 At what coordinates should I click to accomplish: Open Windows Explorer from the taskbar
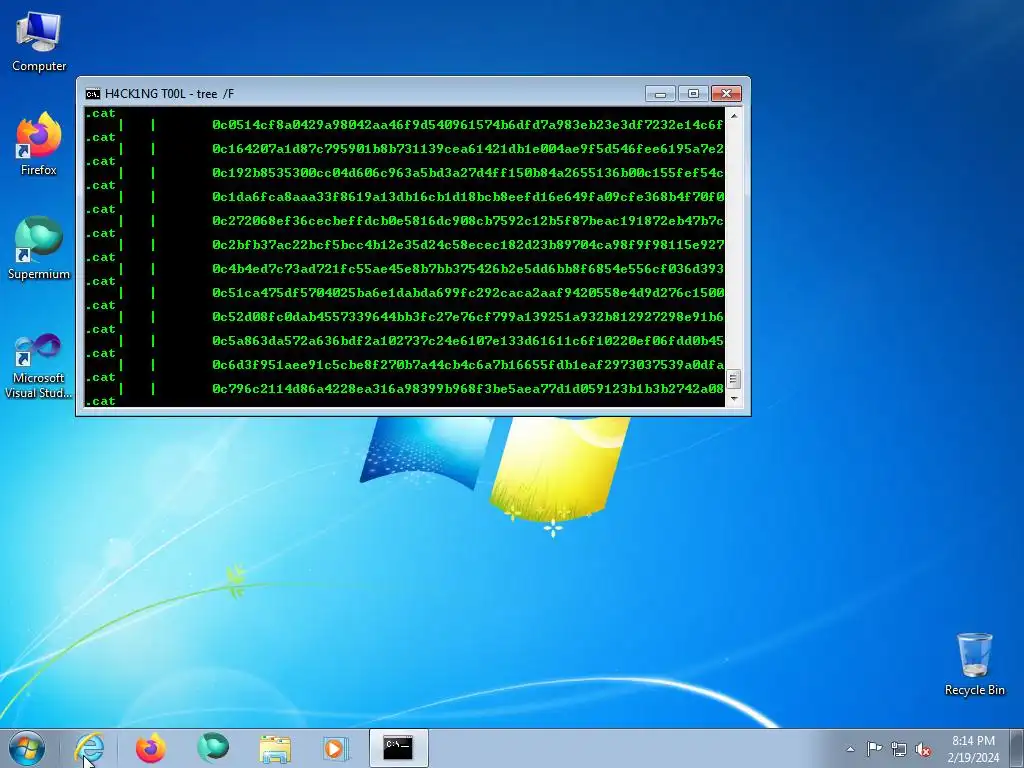275,748
